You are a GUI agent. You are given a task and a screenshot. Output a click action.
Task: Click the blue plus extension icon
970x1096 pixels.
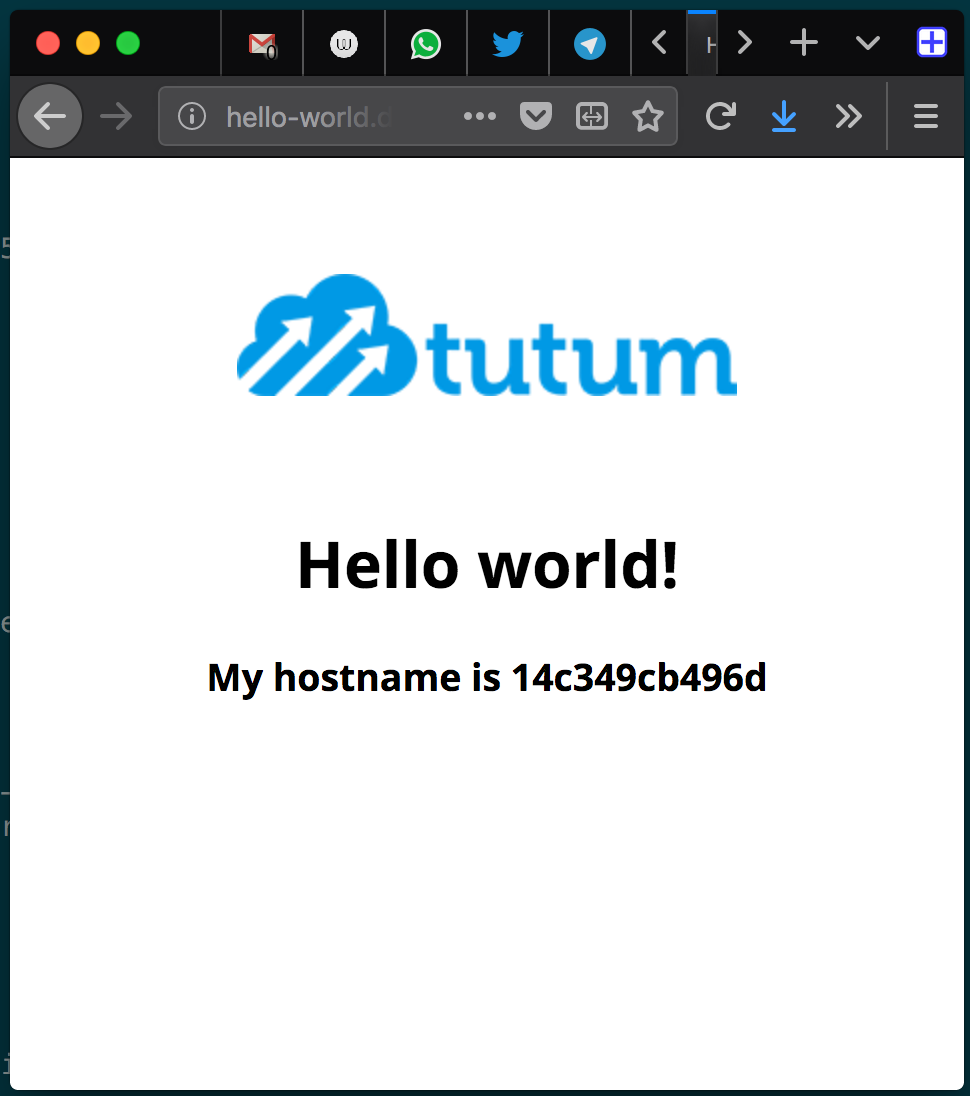point(932,43)
